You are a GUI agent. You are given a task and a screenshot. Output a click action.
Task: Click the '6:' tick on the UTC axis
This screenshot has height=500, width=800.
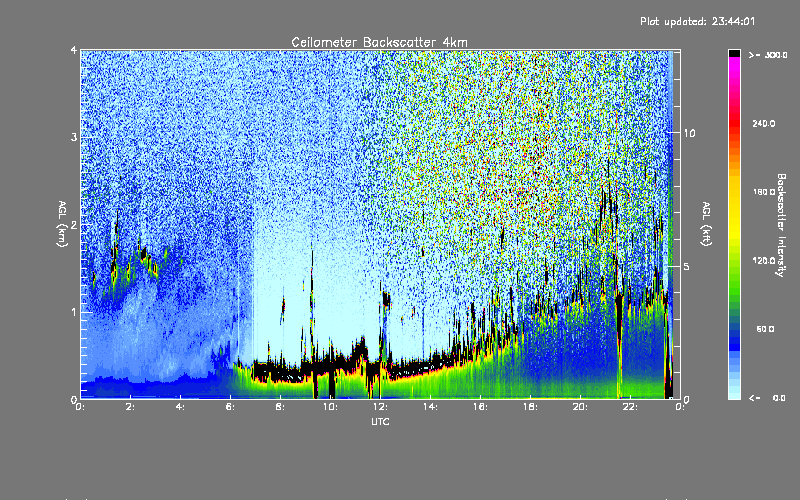(x=230, y=407)
